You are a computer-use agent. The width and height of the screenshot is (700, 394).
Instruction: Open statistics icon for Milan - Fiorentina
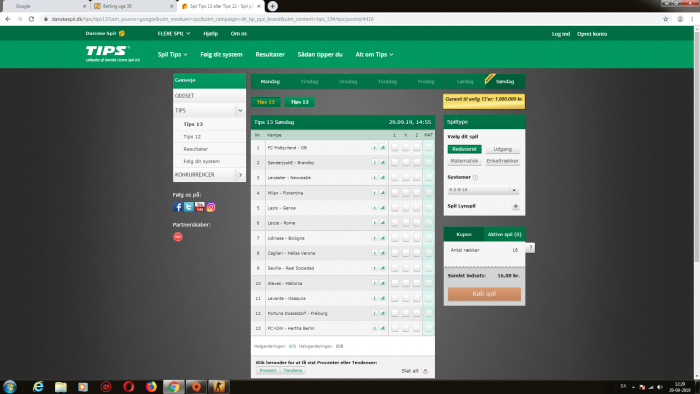coord(383,193)
